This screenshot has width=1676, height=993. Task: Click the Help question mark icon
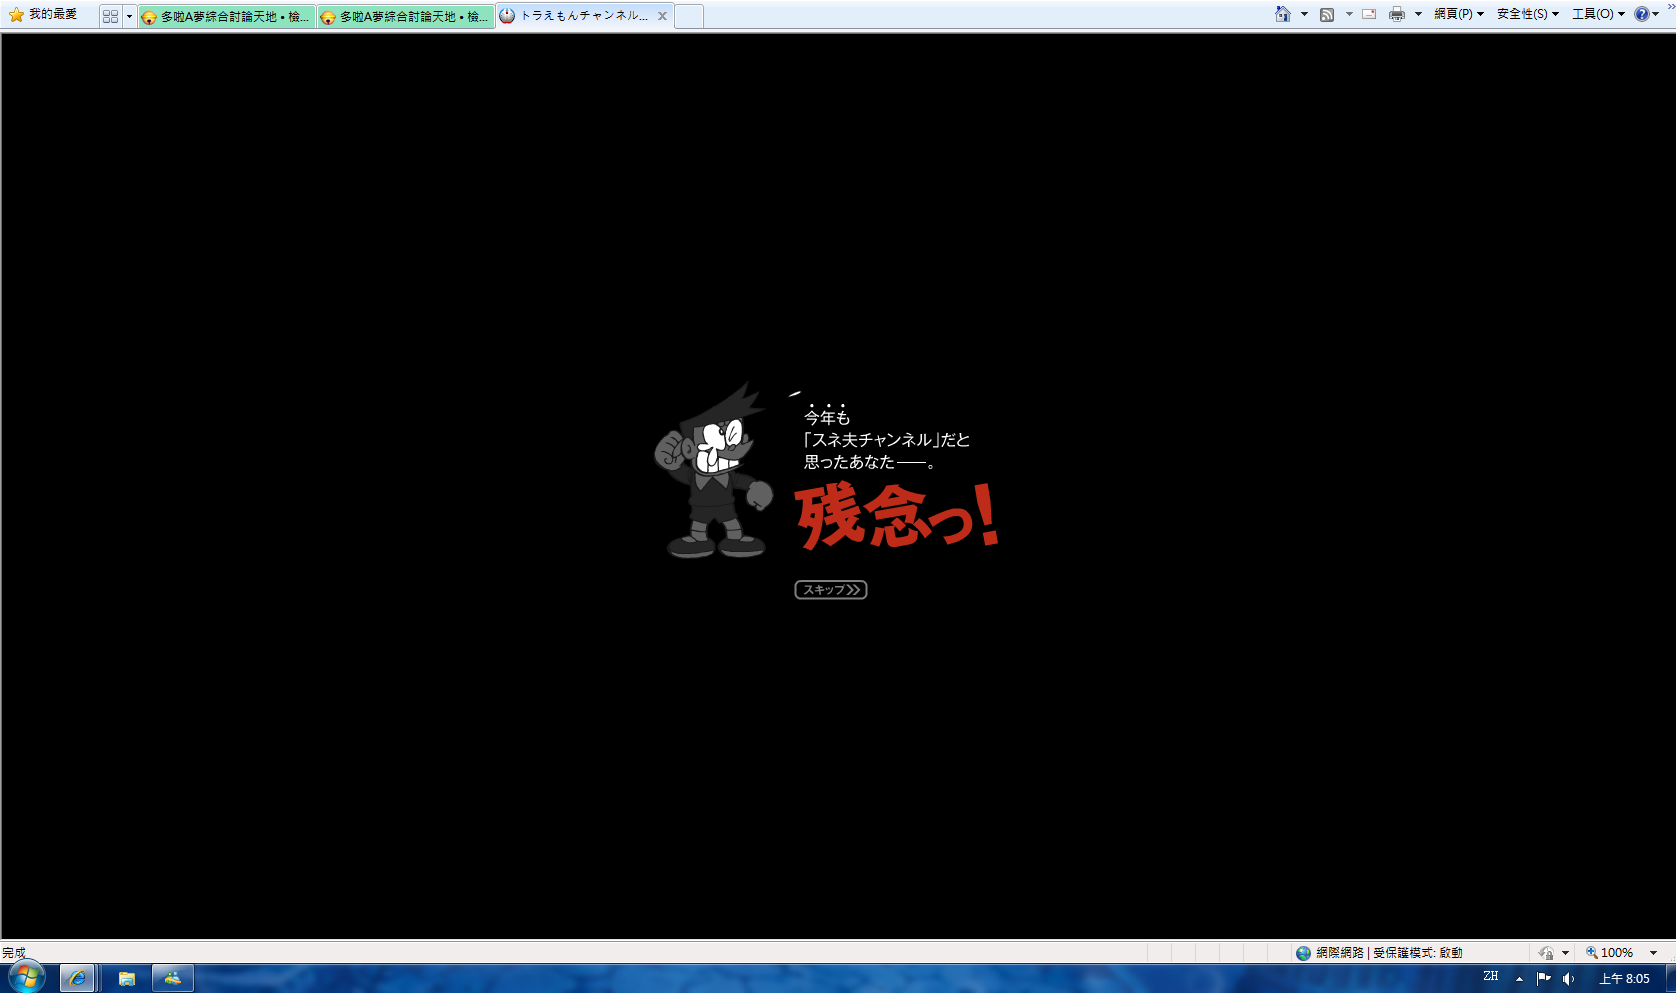point(1641,14)
